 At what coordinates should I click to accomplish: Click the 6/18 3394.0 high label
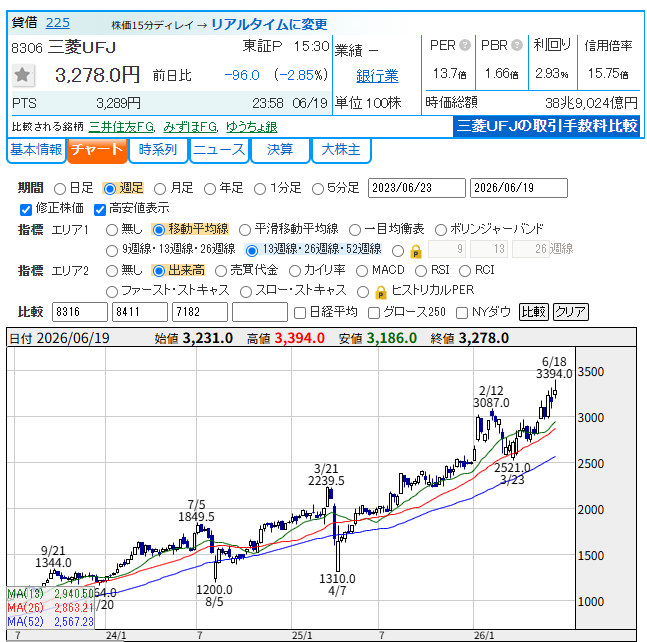(554, 368)
